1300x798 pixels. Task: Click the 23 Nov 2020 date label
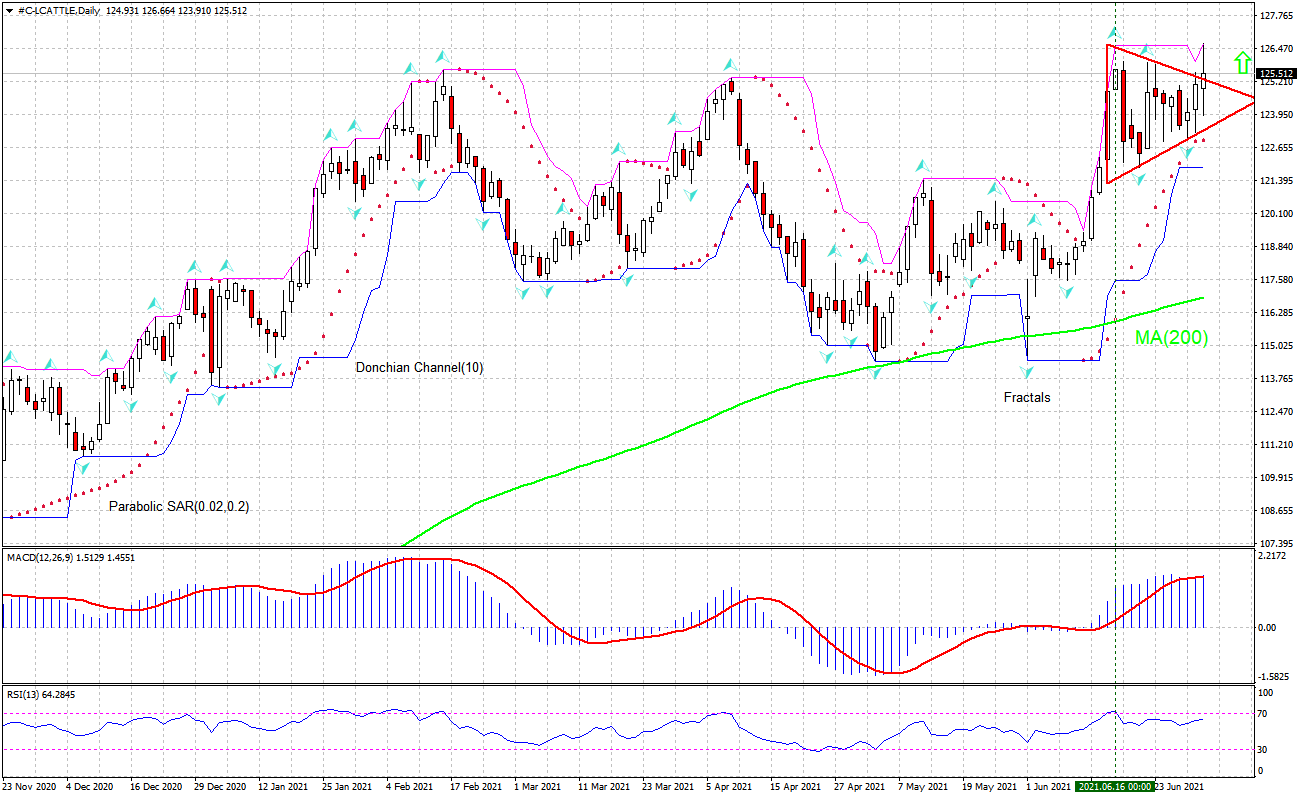click(x=30, y=786)
